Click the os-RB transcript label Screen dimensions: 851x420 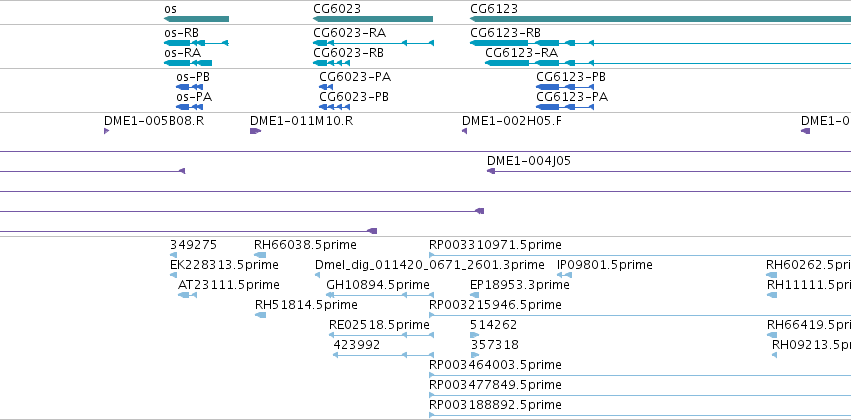(x=181, y=33)
